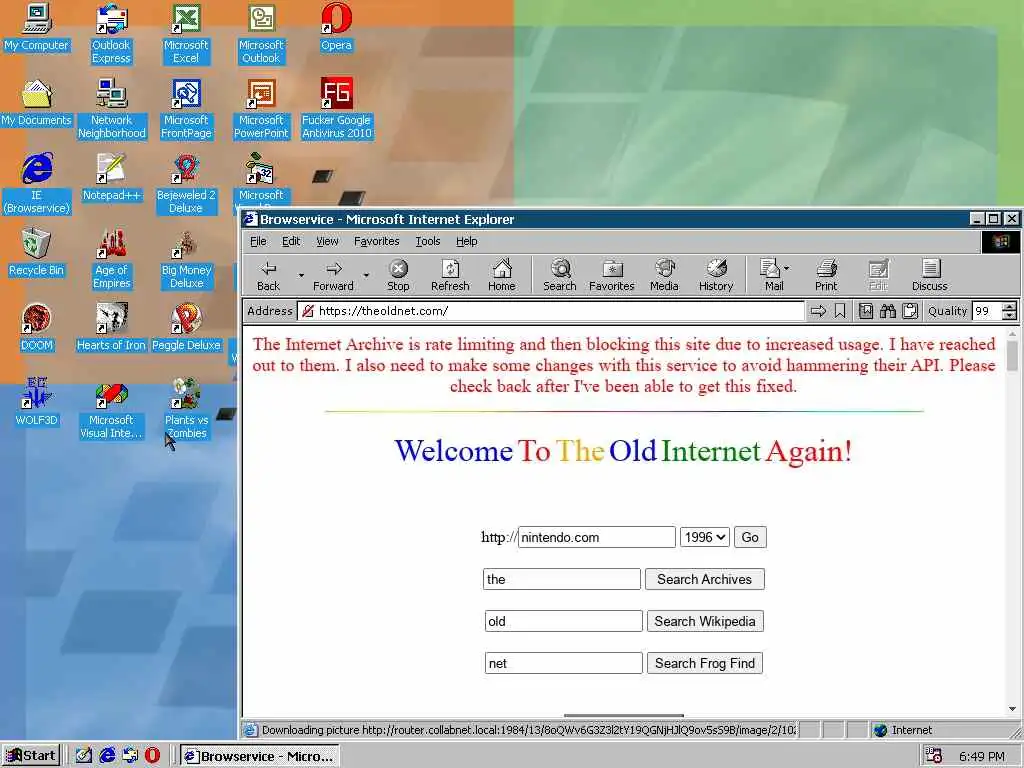
Task: Decrease the Quality value with down arrow
Action: (1010, 315)
